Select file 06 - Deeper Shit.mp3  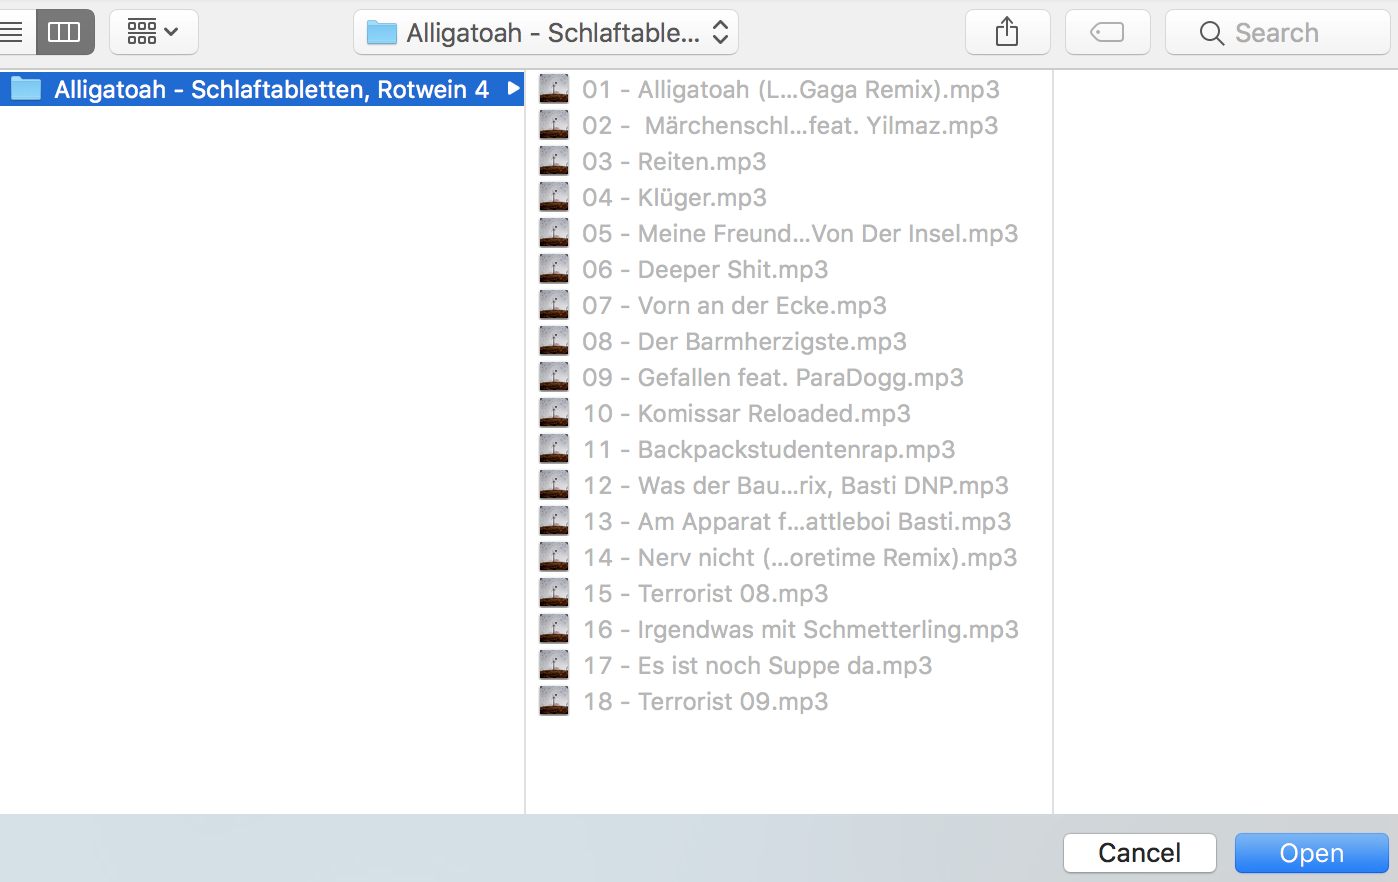pos(790,269)
